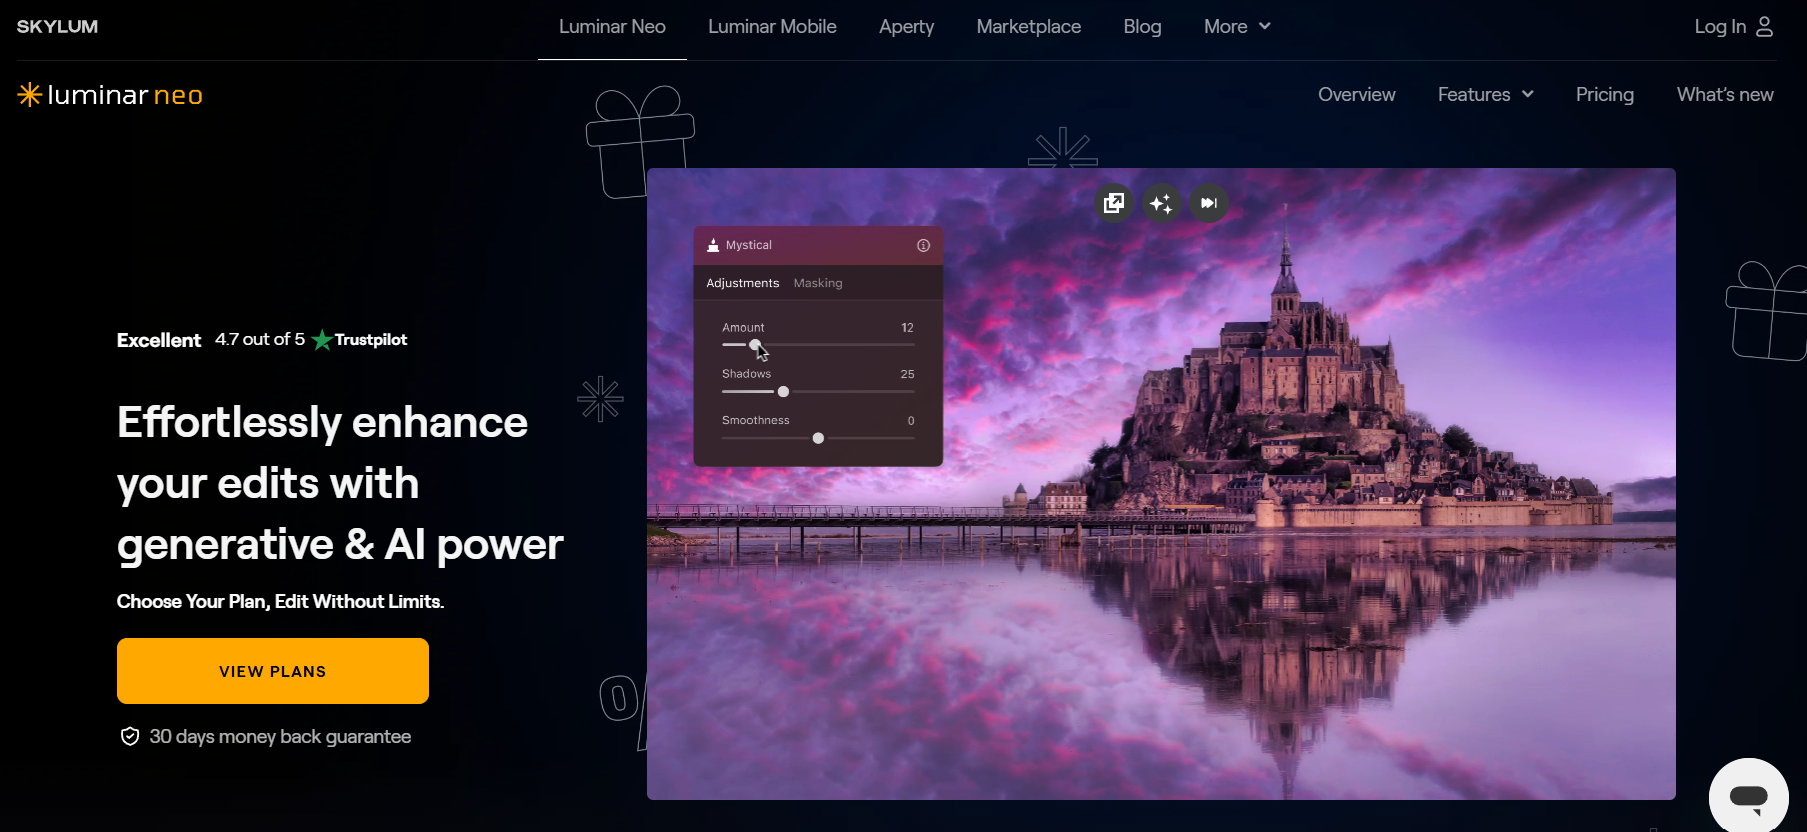1807x832 pixels.
Task: Click the More menu label
Action: pos(1225,27)
